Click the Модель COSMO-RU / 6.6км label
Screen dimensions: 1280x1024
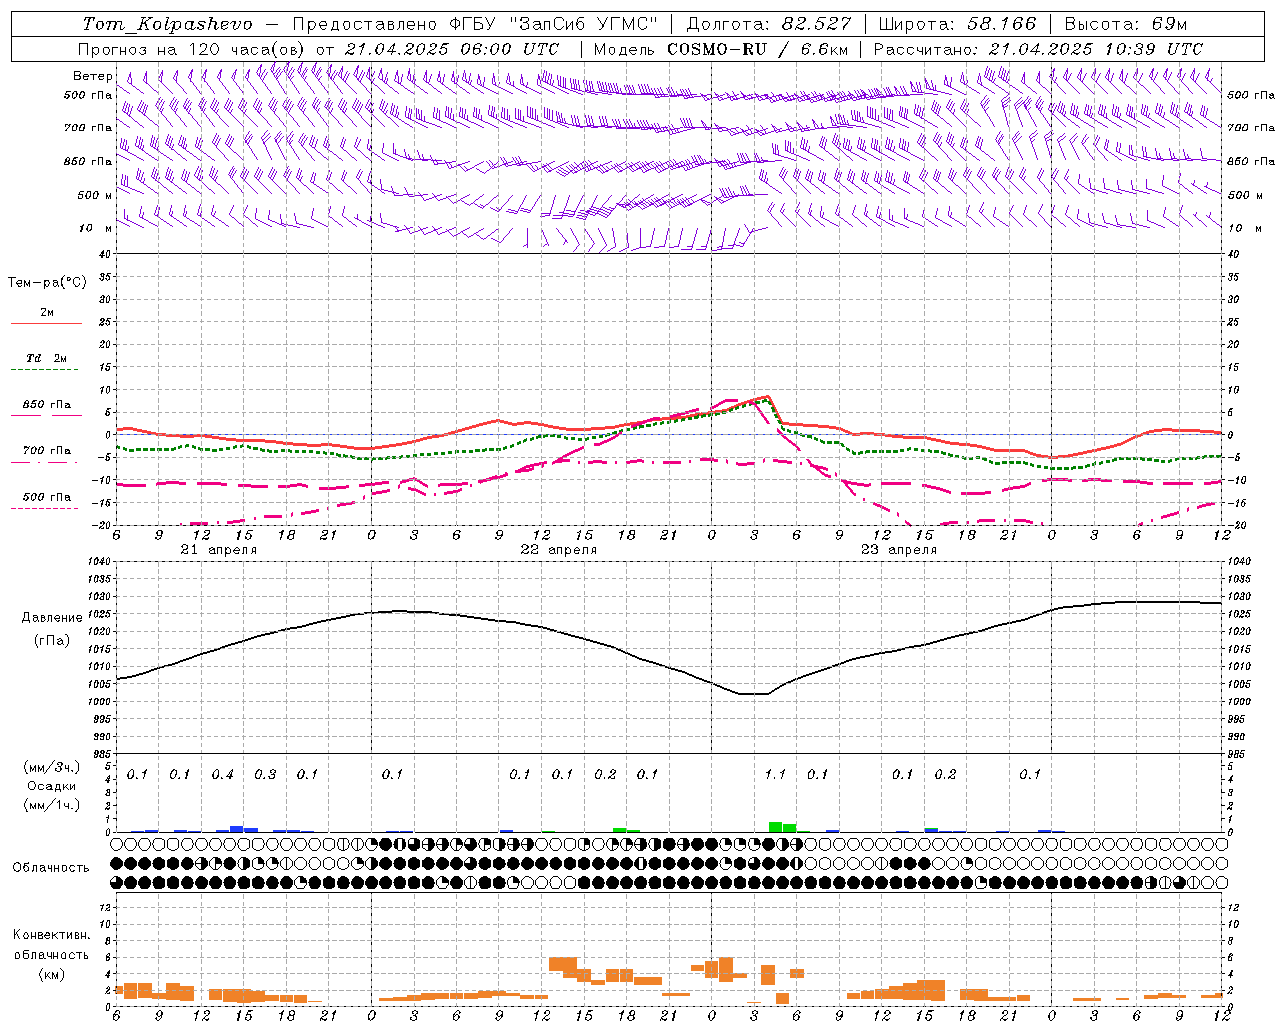tap(722, 49)
